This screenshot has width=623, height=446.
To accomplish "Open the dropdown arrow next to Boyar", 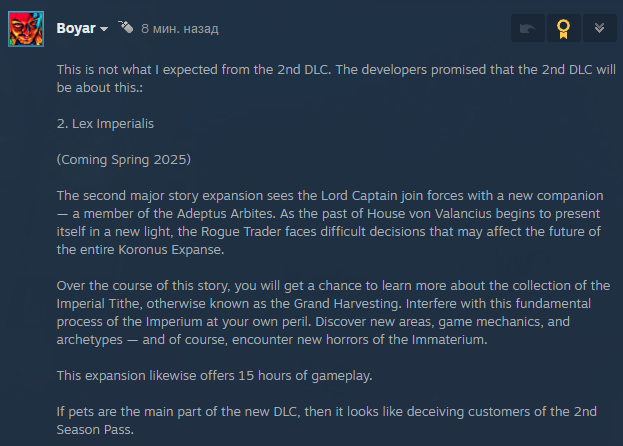I will pos(104,29).
